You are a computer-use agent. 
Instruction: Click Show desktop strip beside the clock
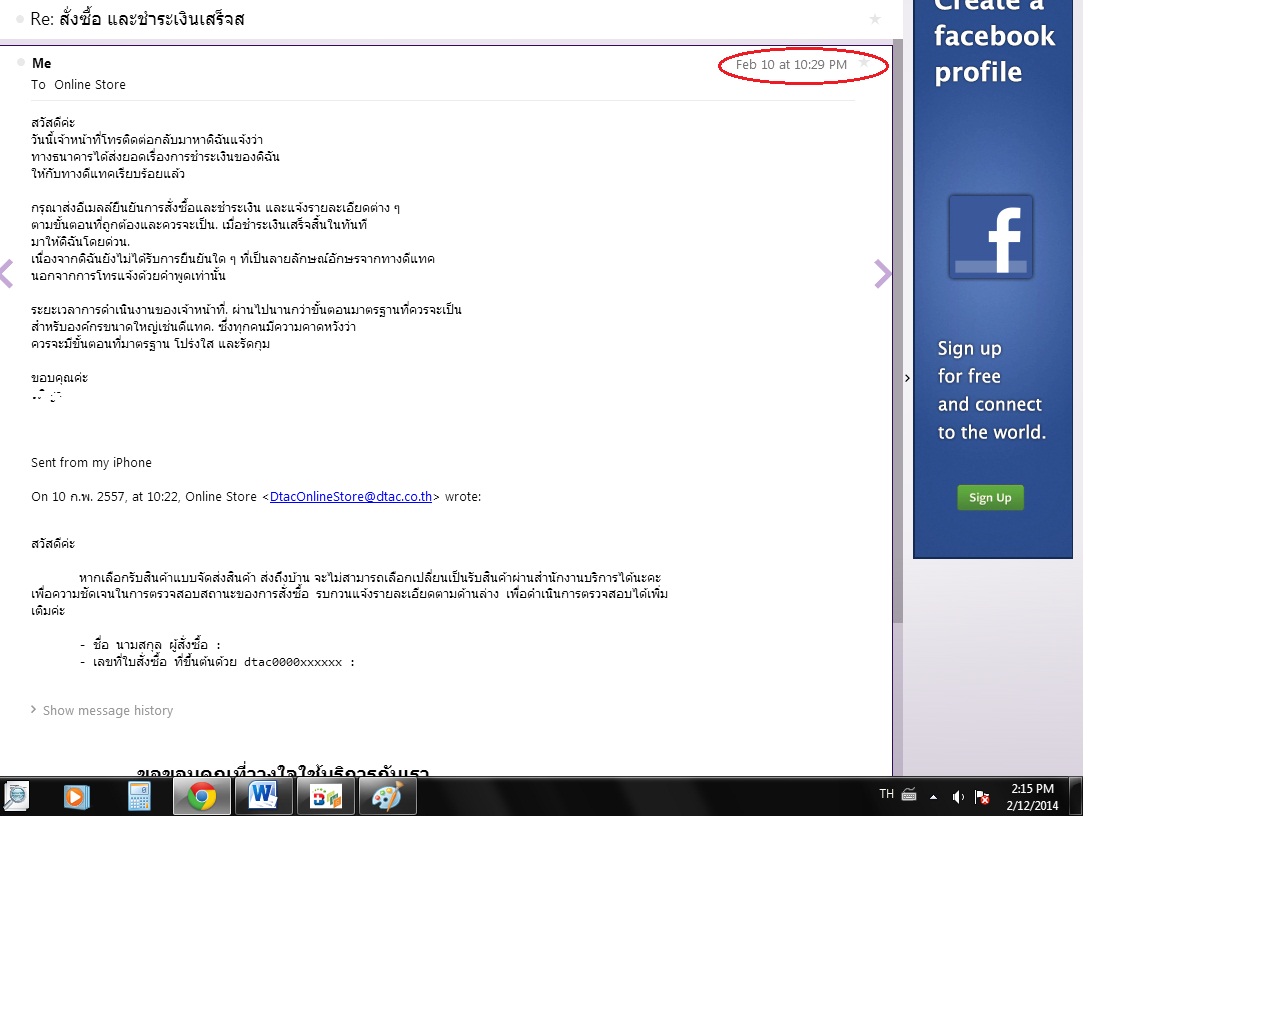[1076, 797]
